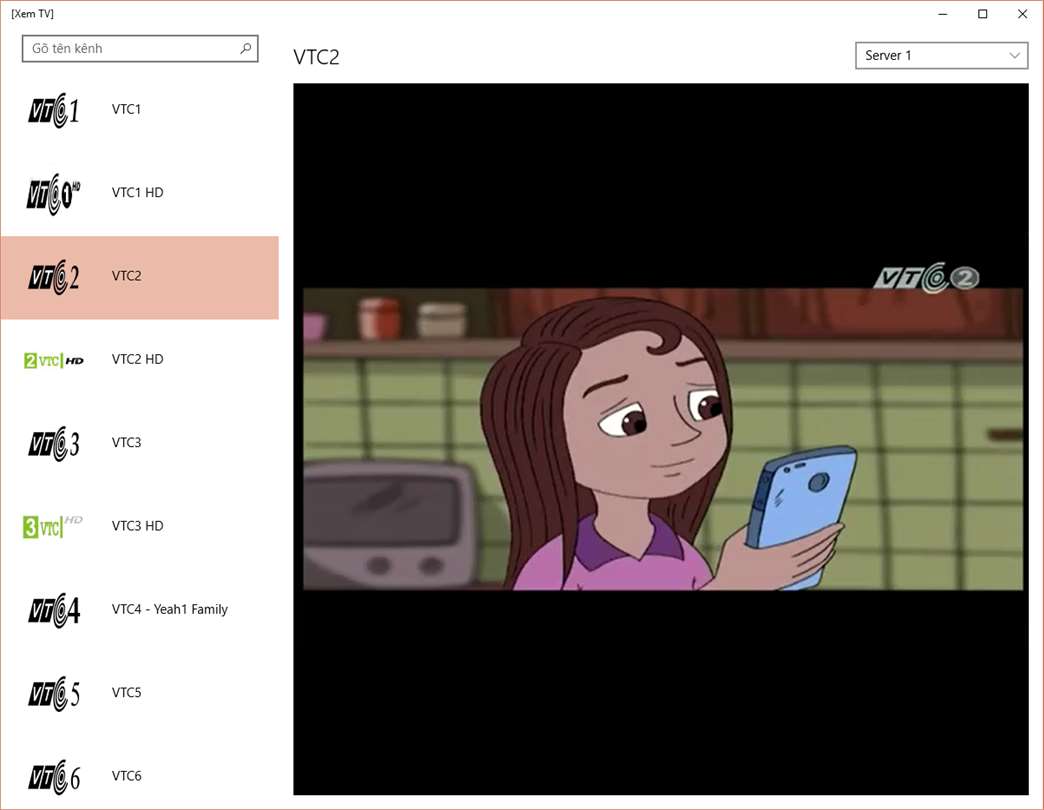Screen dimensions: 1044x810
Task: Click the VTC1 channel logo
Action: click(x=54, y=110)
